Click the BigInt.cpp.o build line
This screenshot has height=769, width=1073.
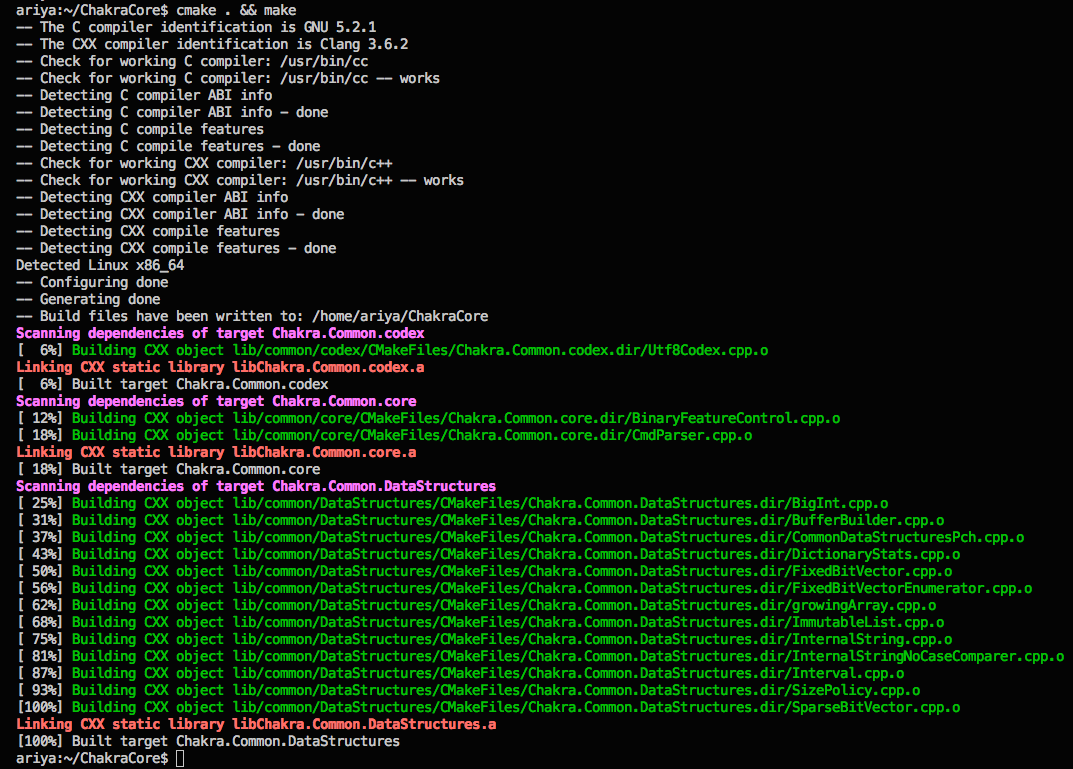(x=452, y=504)
